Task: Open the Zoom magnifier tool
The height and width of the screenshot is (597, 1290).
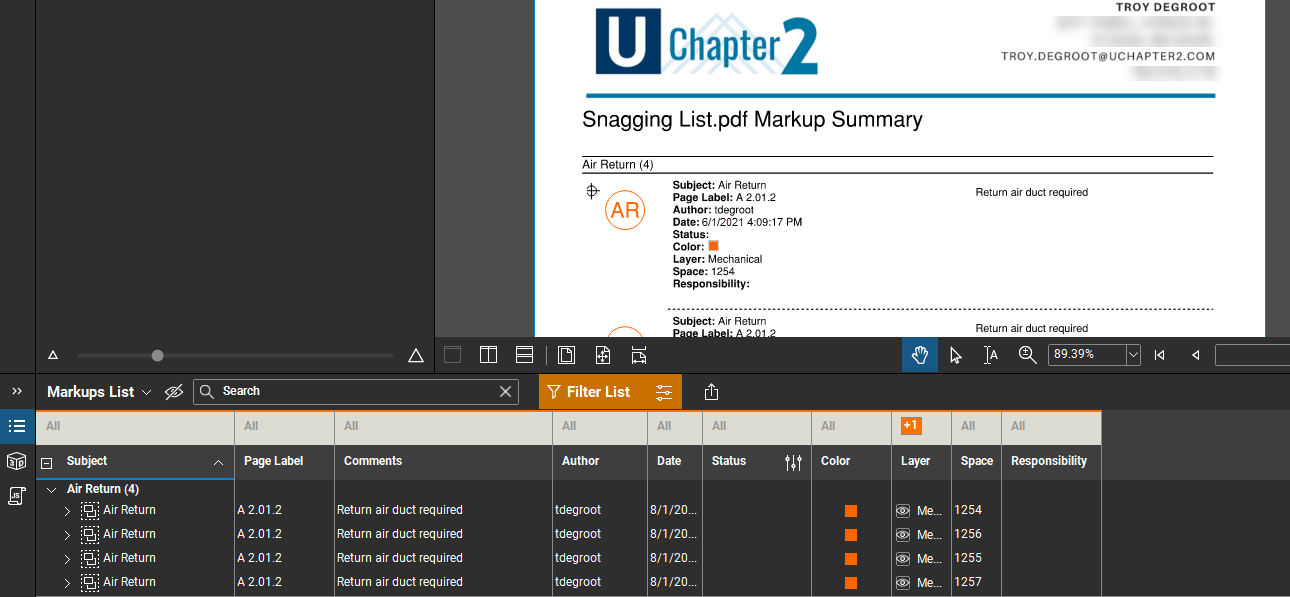Action: pos(1027,355)
